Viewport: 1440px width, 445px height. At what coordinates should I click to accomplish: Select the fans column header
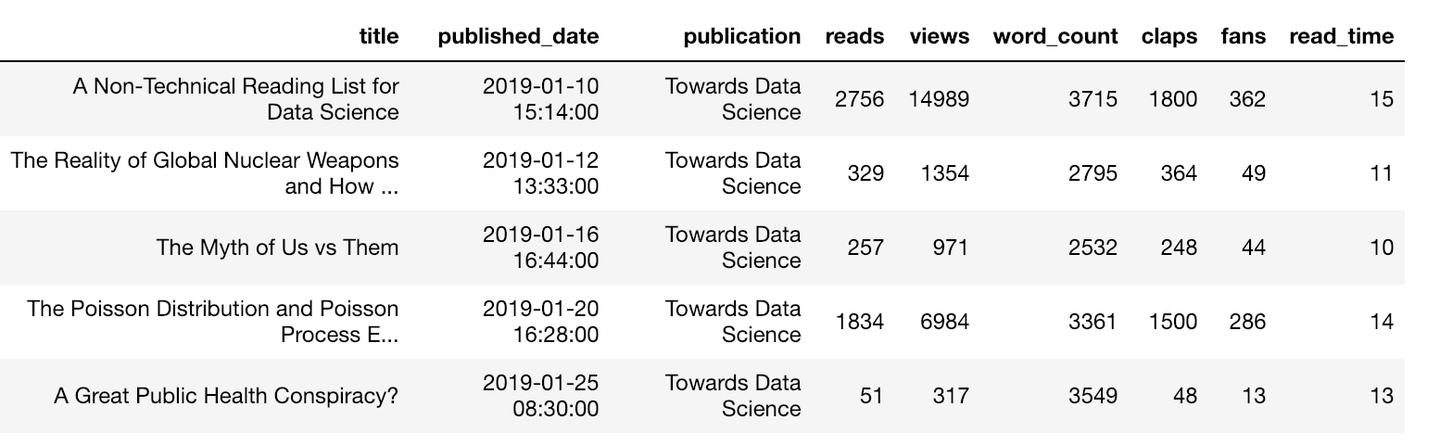[1243, 37]
